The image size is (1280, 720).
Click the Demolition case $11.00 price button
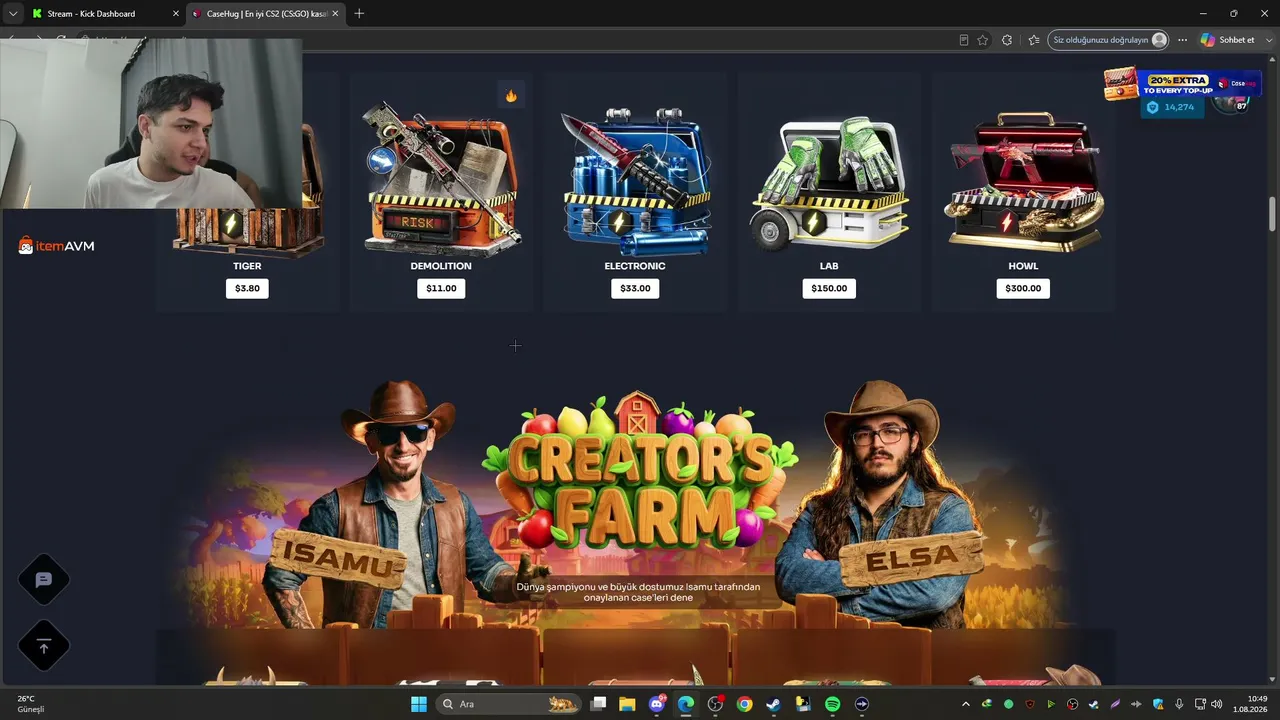[x=441, y=288]
